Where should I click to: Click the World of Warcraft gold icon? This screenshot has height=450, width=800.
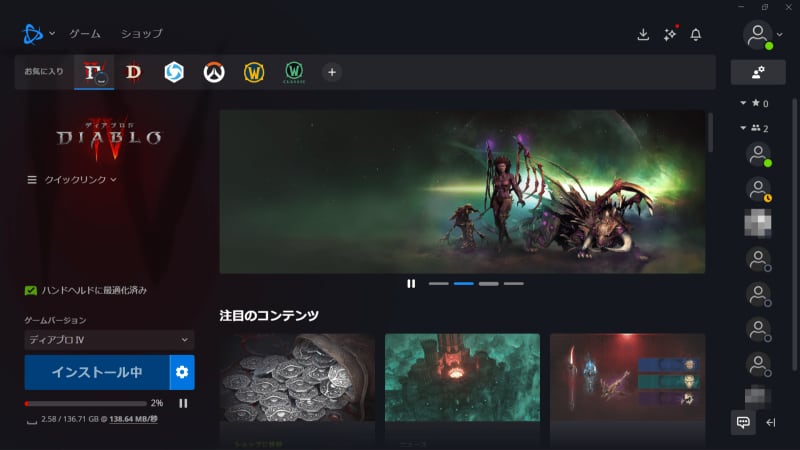[x=254, y=72]
